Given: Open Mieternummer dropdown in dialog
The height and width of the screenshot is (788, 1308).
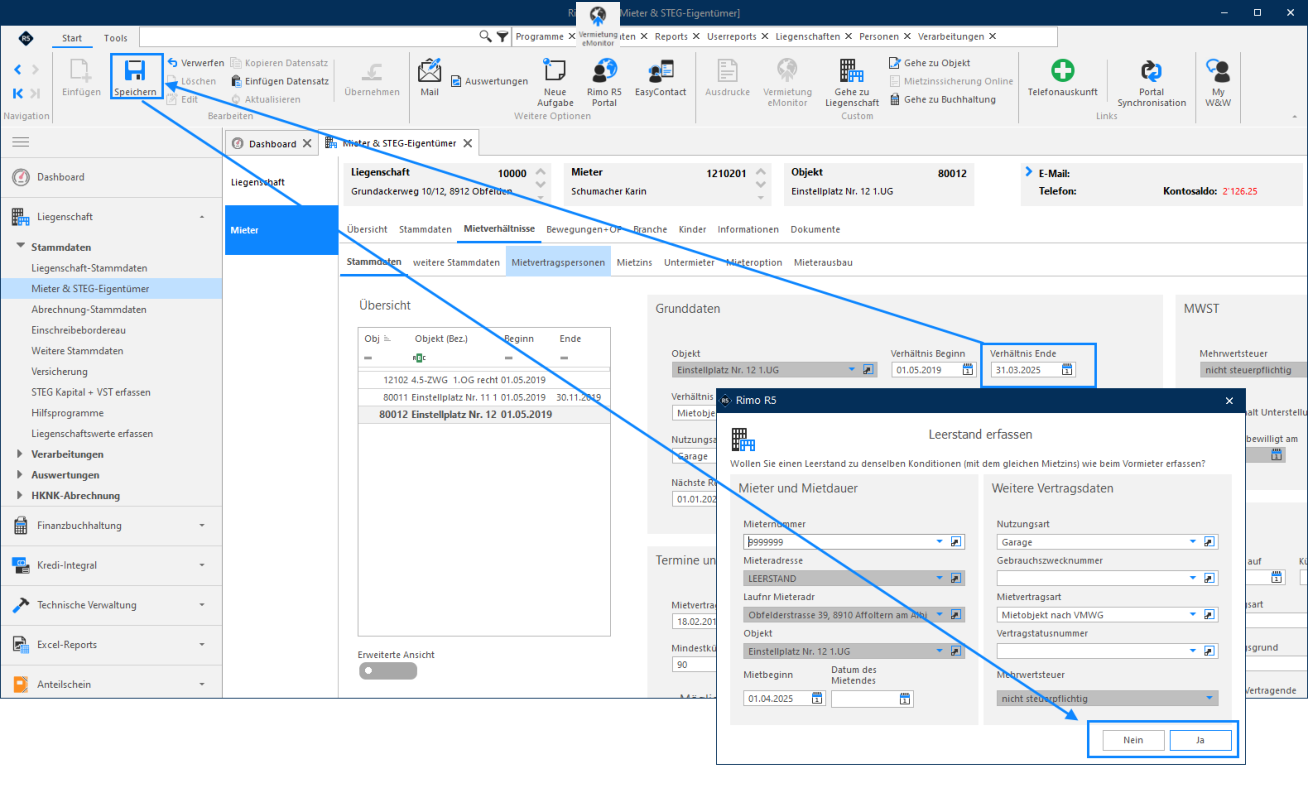Looking at the screenshot, I should 939,542.
